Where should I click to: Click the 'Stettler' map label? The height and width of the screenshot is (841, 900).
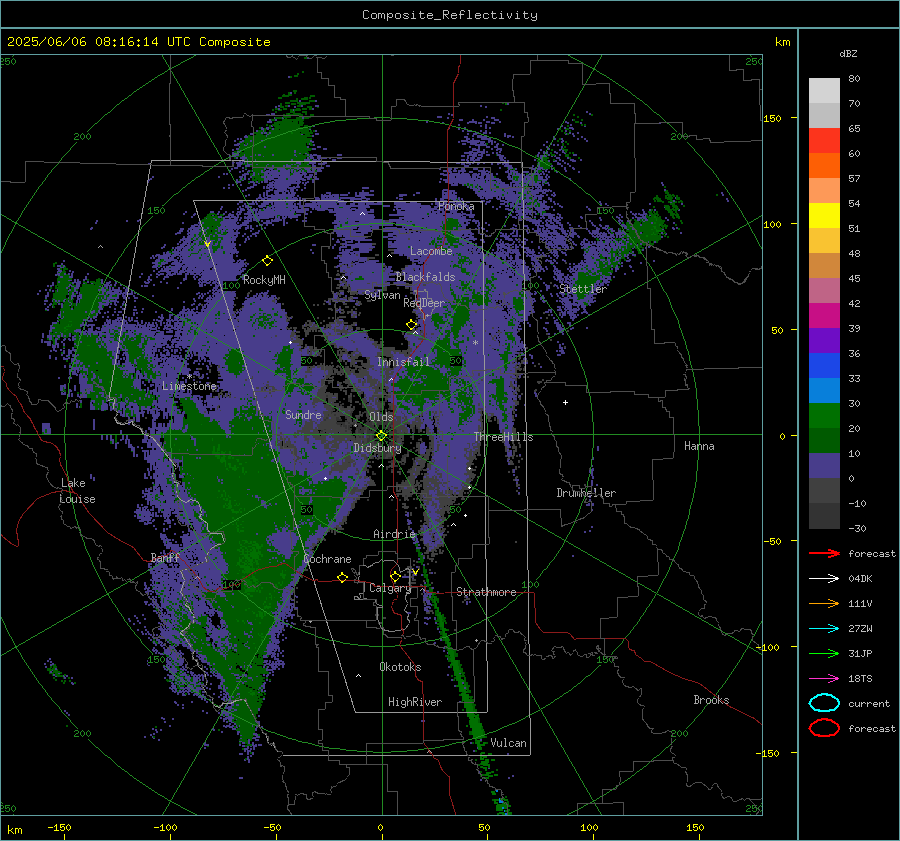(583, 289)
